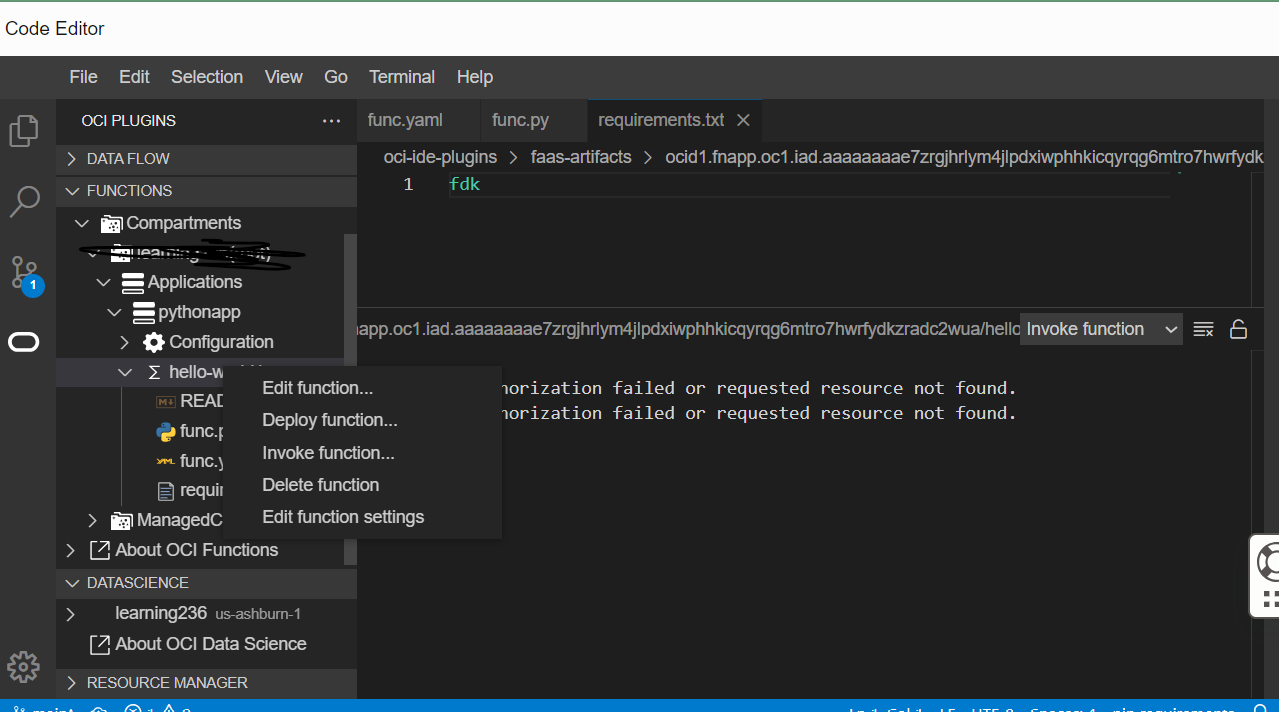This screenshot has height=712, width=1279.
Task: Open the View menu
Action: pos(284,77)
